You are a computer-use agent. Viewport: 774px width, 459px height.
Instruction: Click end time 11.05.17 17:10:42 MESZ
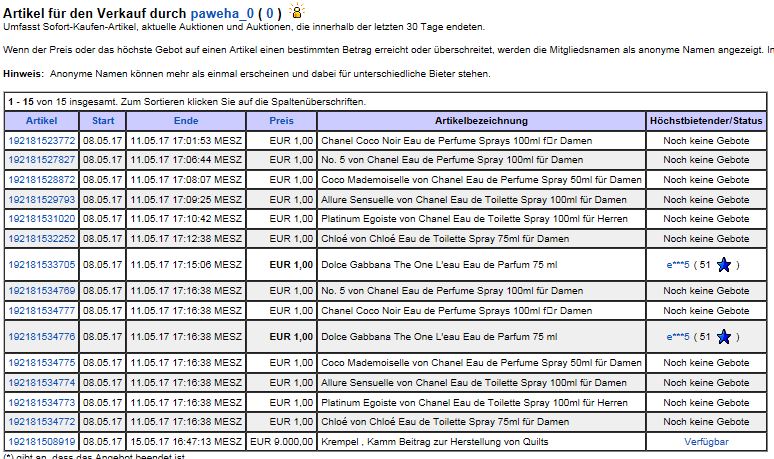click(186, 219)
